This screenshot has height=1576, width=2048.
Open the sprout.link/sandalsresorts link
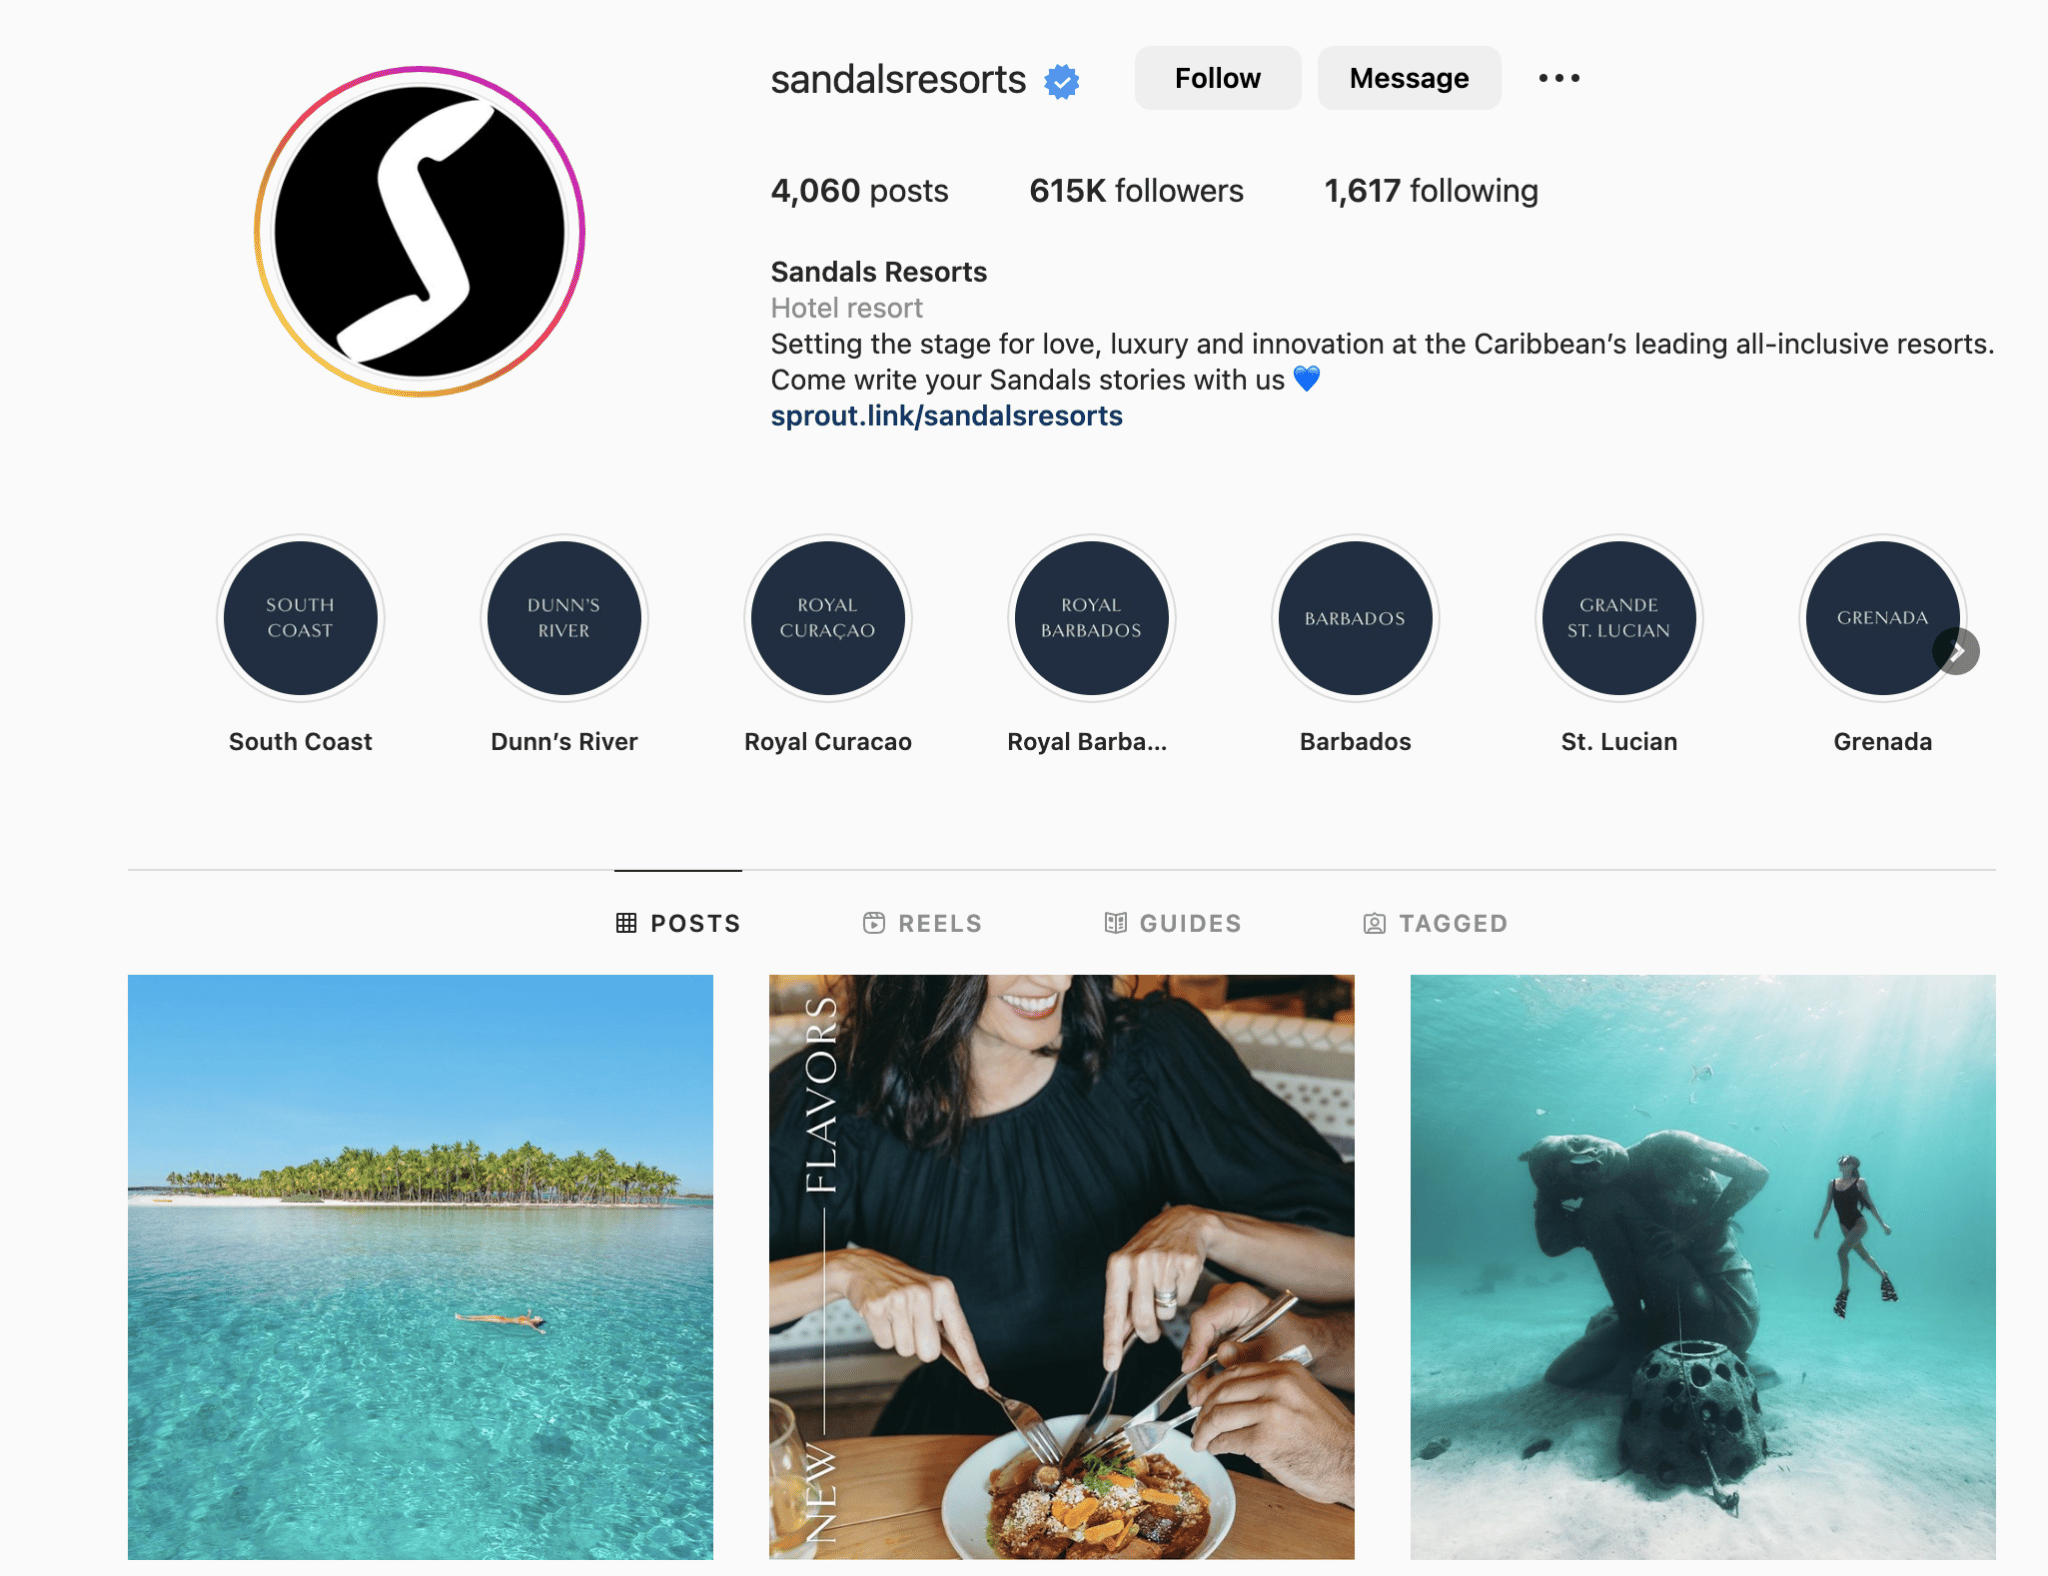tap(946, 416)
